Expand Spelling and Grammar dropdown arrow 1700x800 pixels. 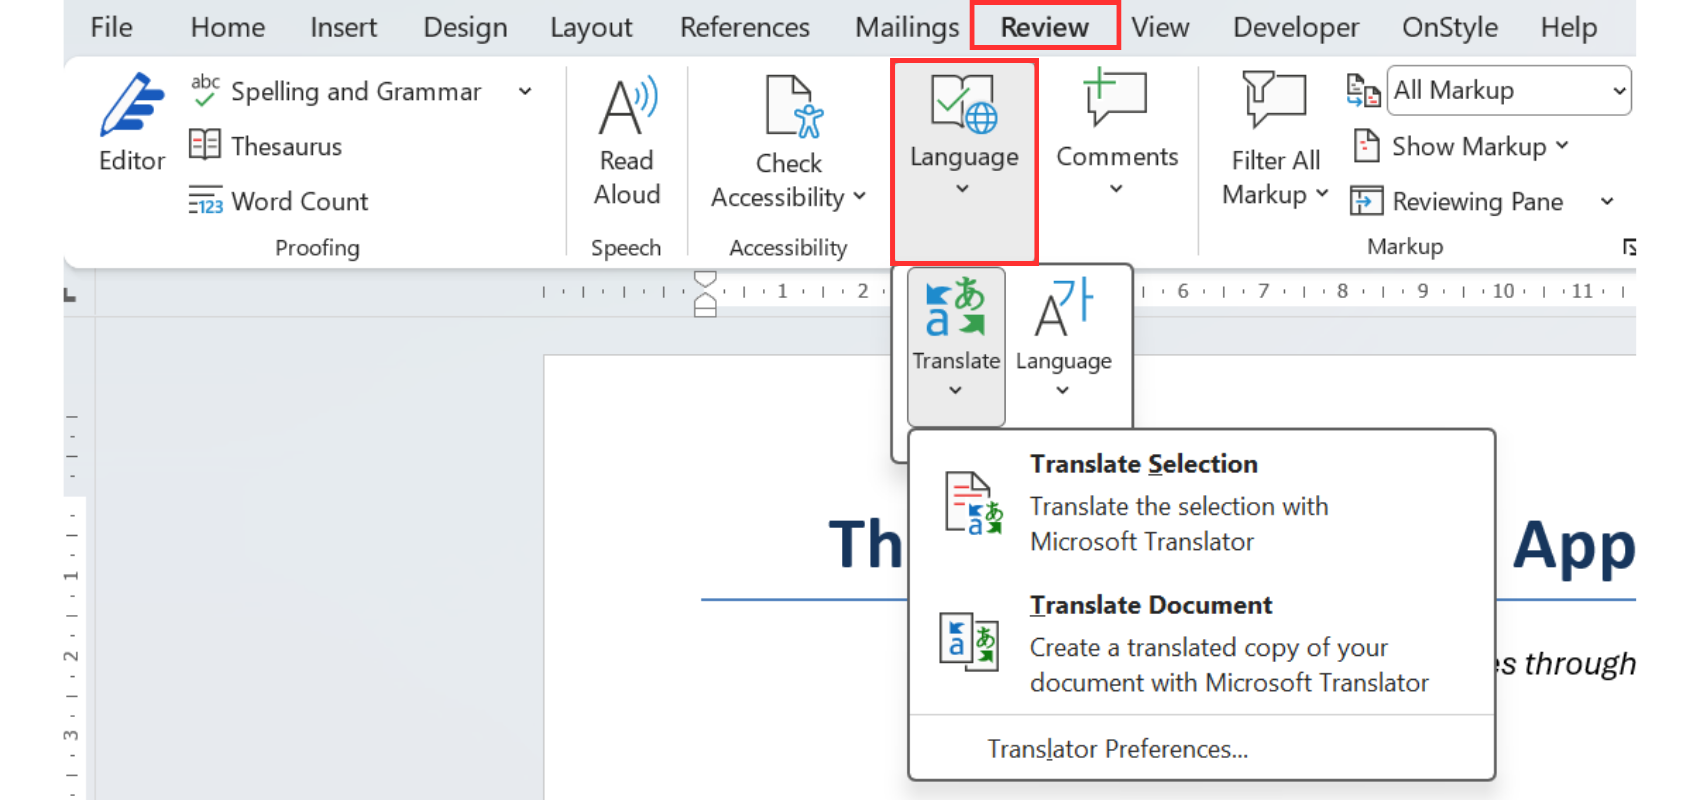point(525,91)
